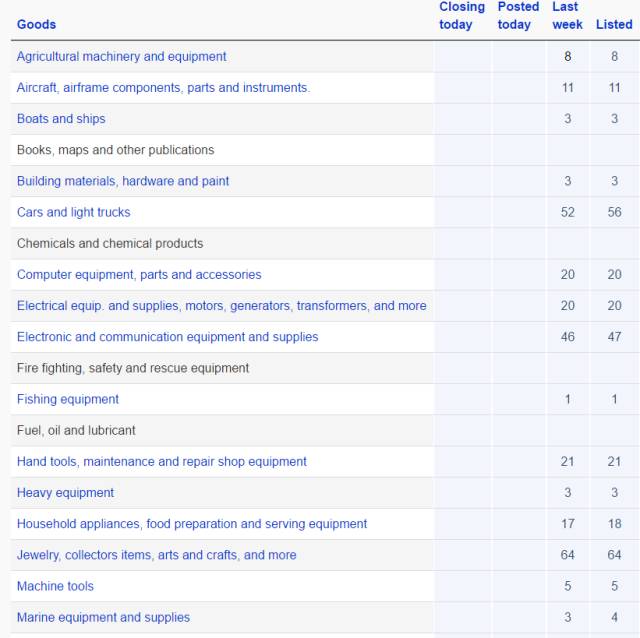Select Fire fighting, safety and rescue text
The image size is (640, 638).
[133, 368]
